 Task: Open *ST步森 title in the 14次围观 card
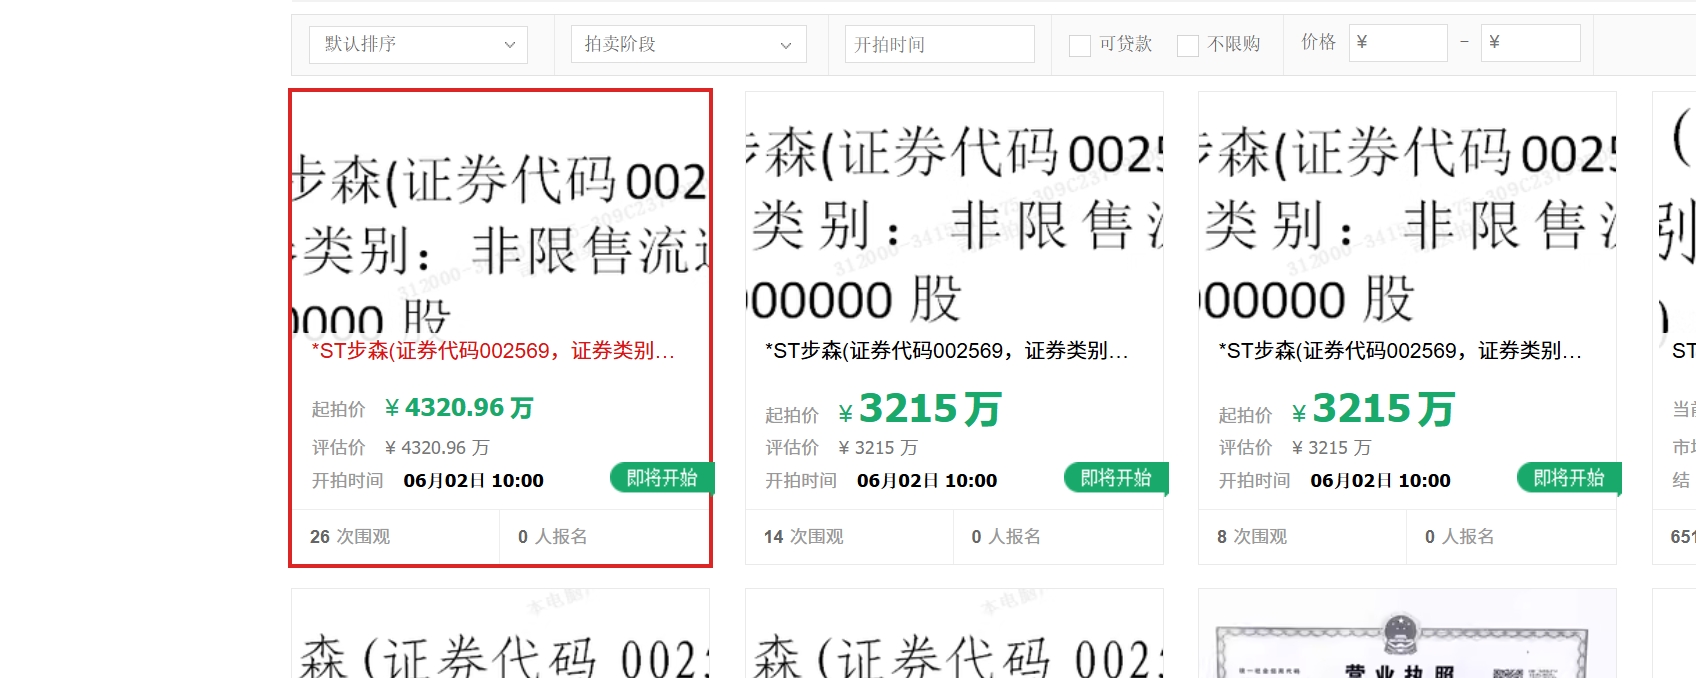click(x=947, y=351)
